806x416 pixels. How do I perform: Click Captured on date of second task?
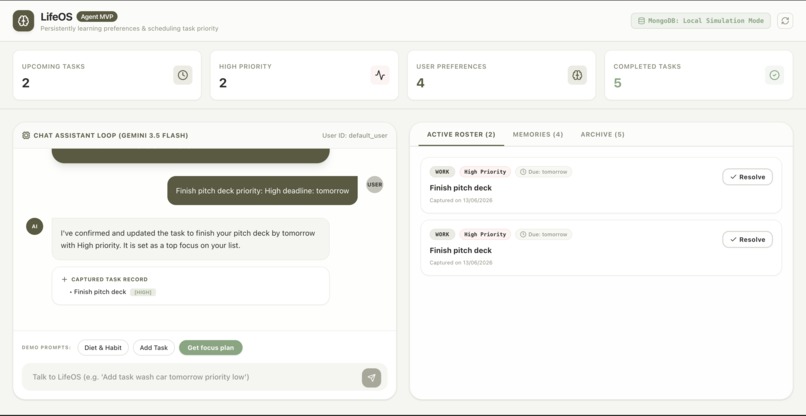tap(461, 263)
